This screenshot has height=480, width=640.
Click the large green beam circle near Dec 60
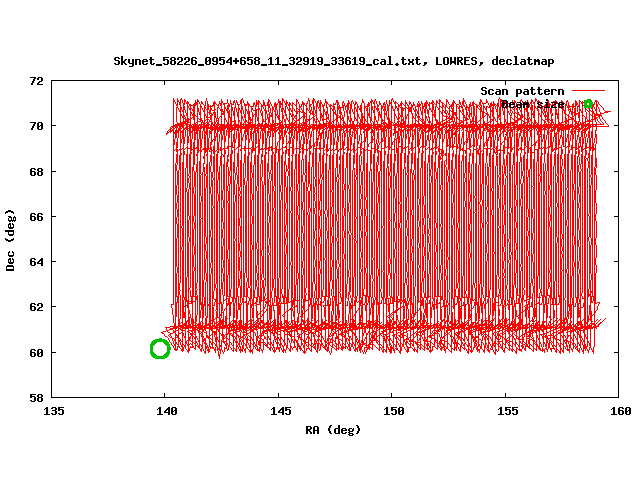(x=160, y=349)
